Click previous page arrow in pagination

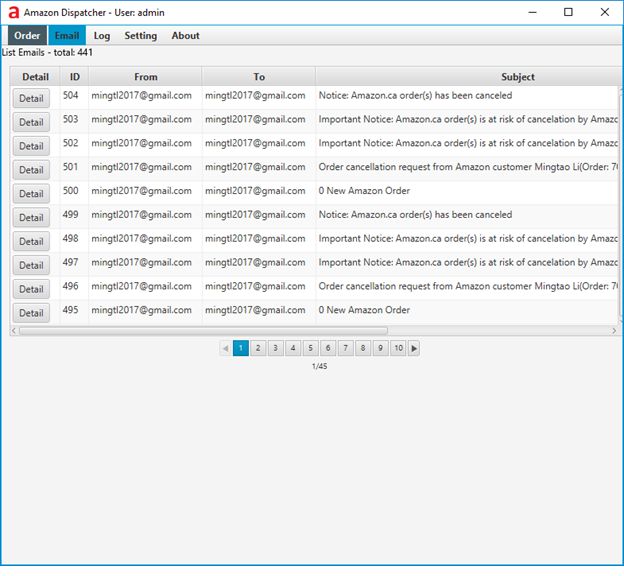click(226, 348)
